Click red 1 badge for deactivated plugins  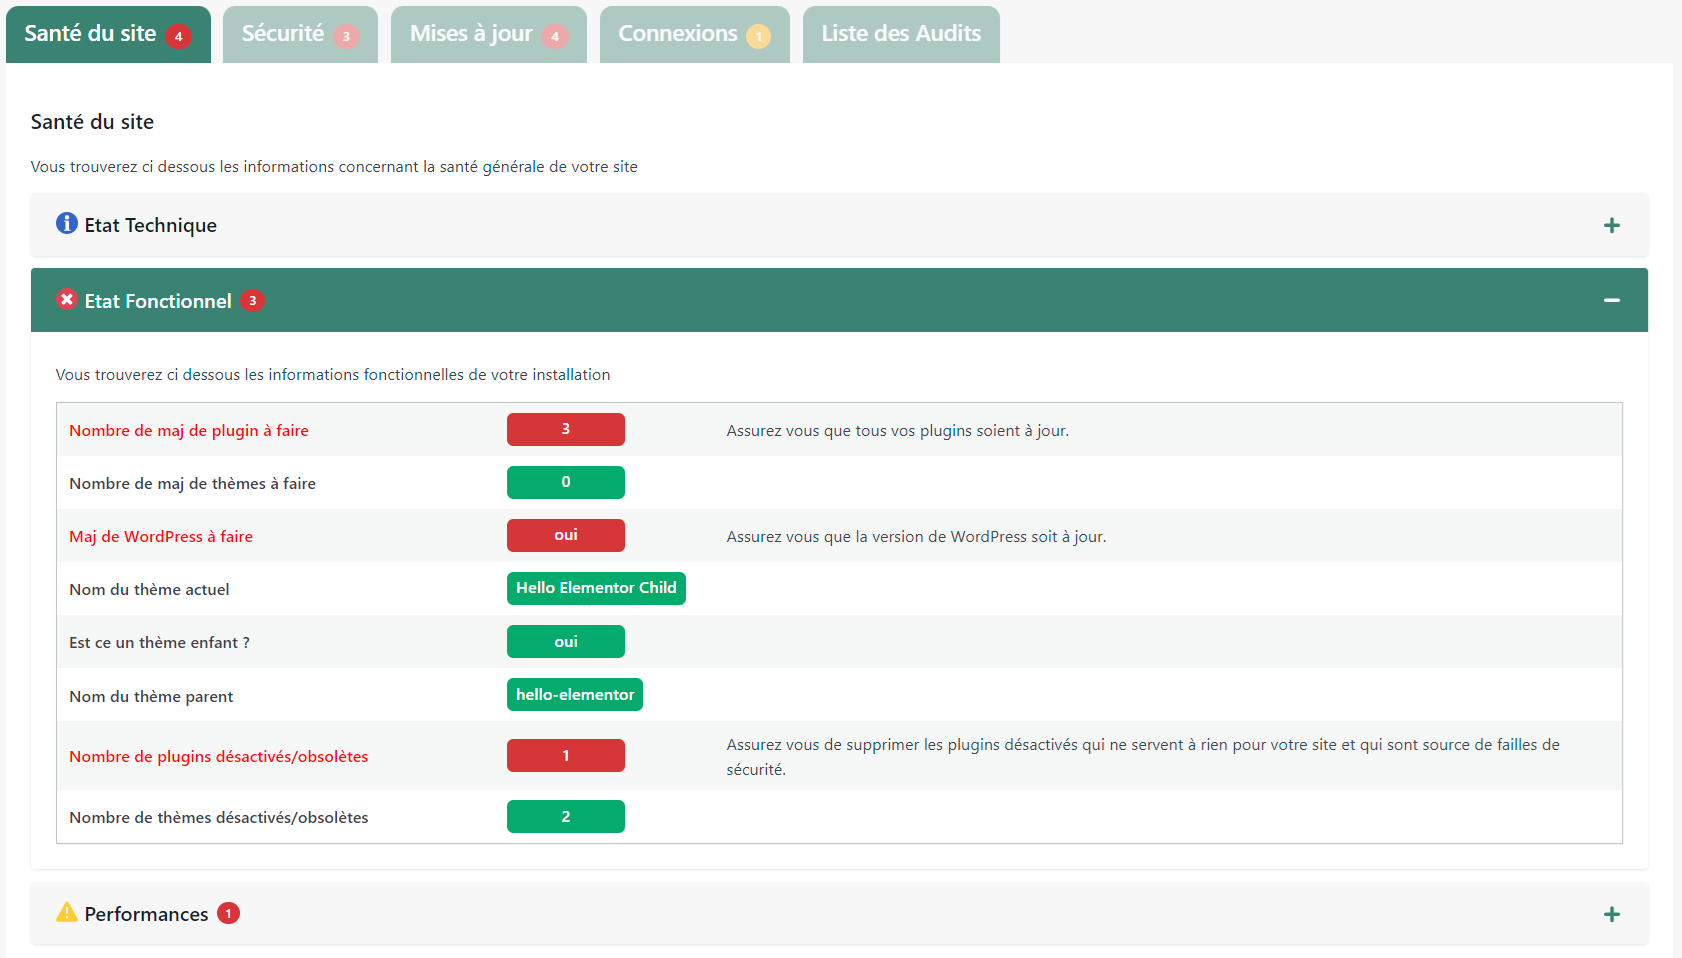coord(566,755)
